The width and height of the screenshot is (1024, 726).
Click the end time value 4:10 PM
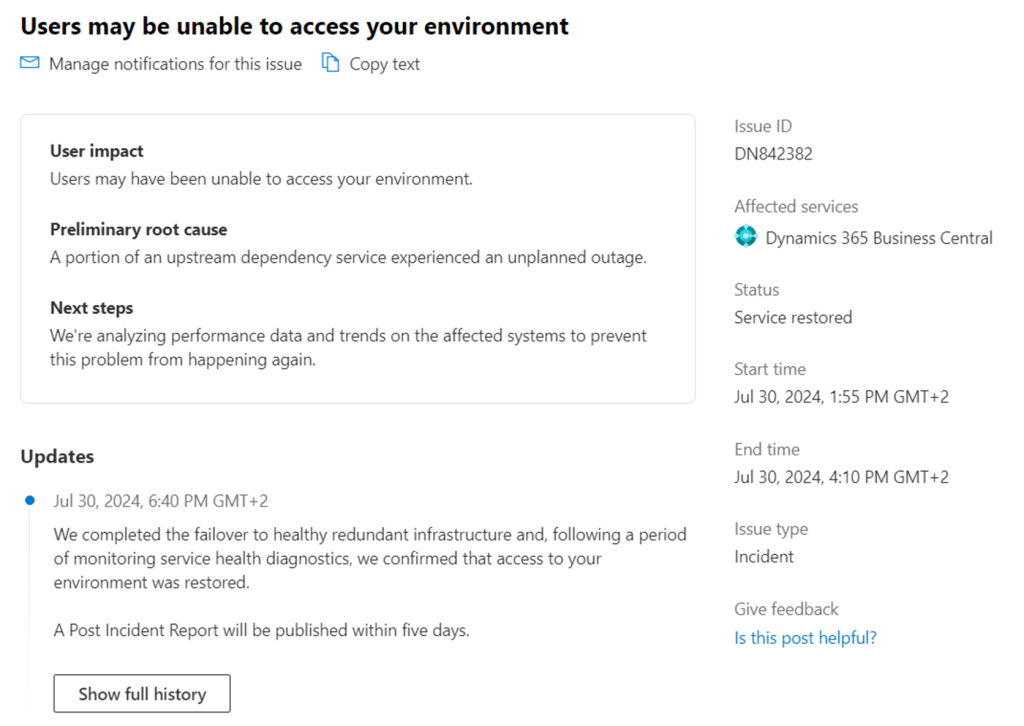point(841,477)
